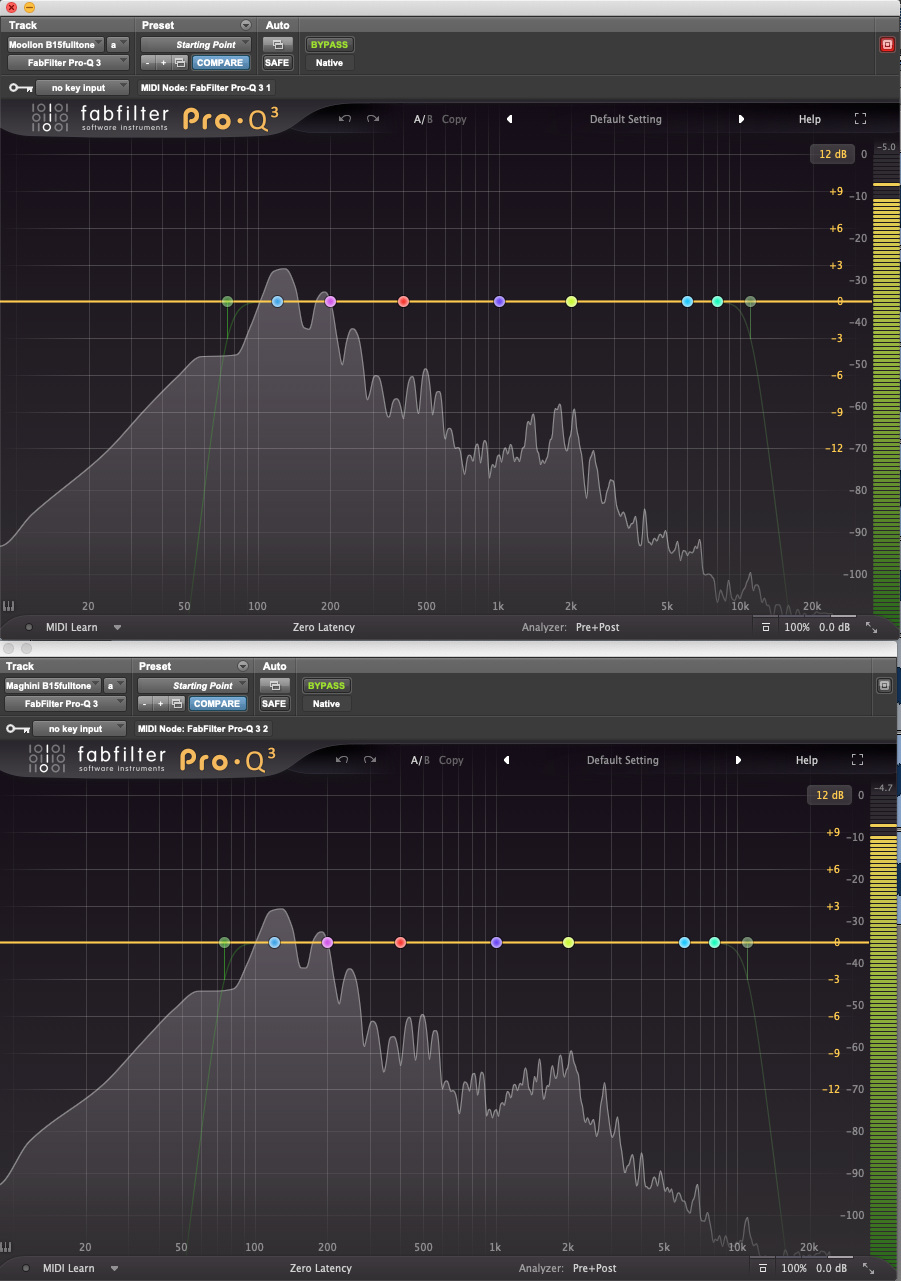Open Mooilon B15fulltone track selector

tap(55, 44)
